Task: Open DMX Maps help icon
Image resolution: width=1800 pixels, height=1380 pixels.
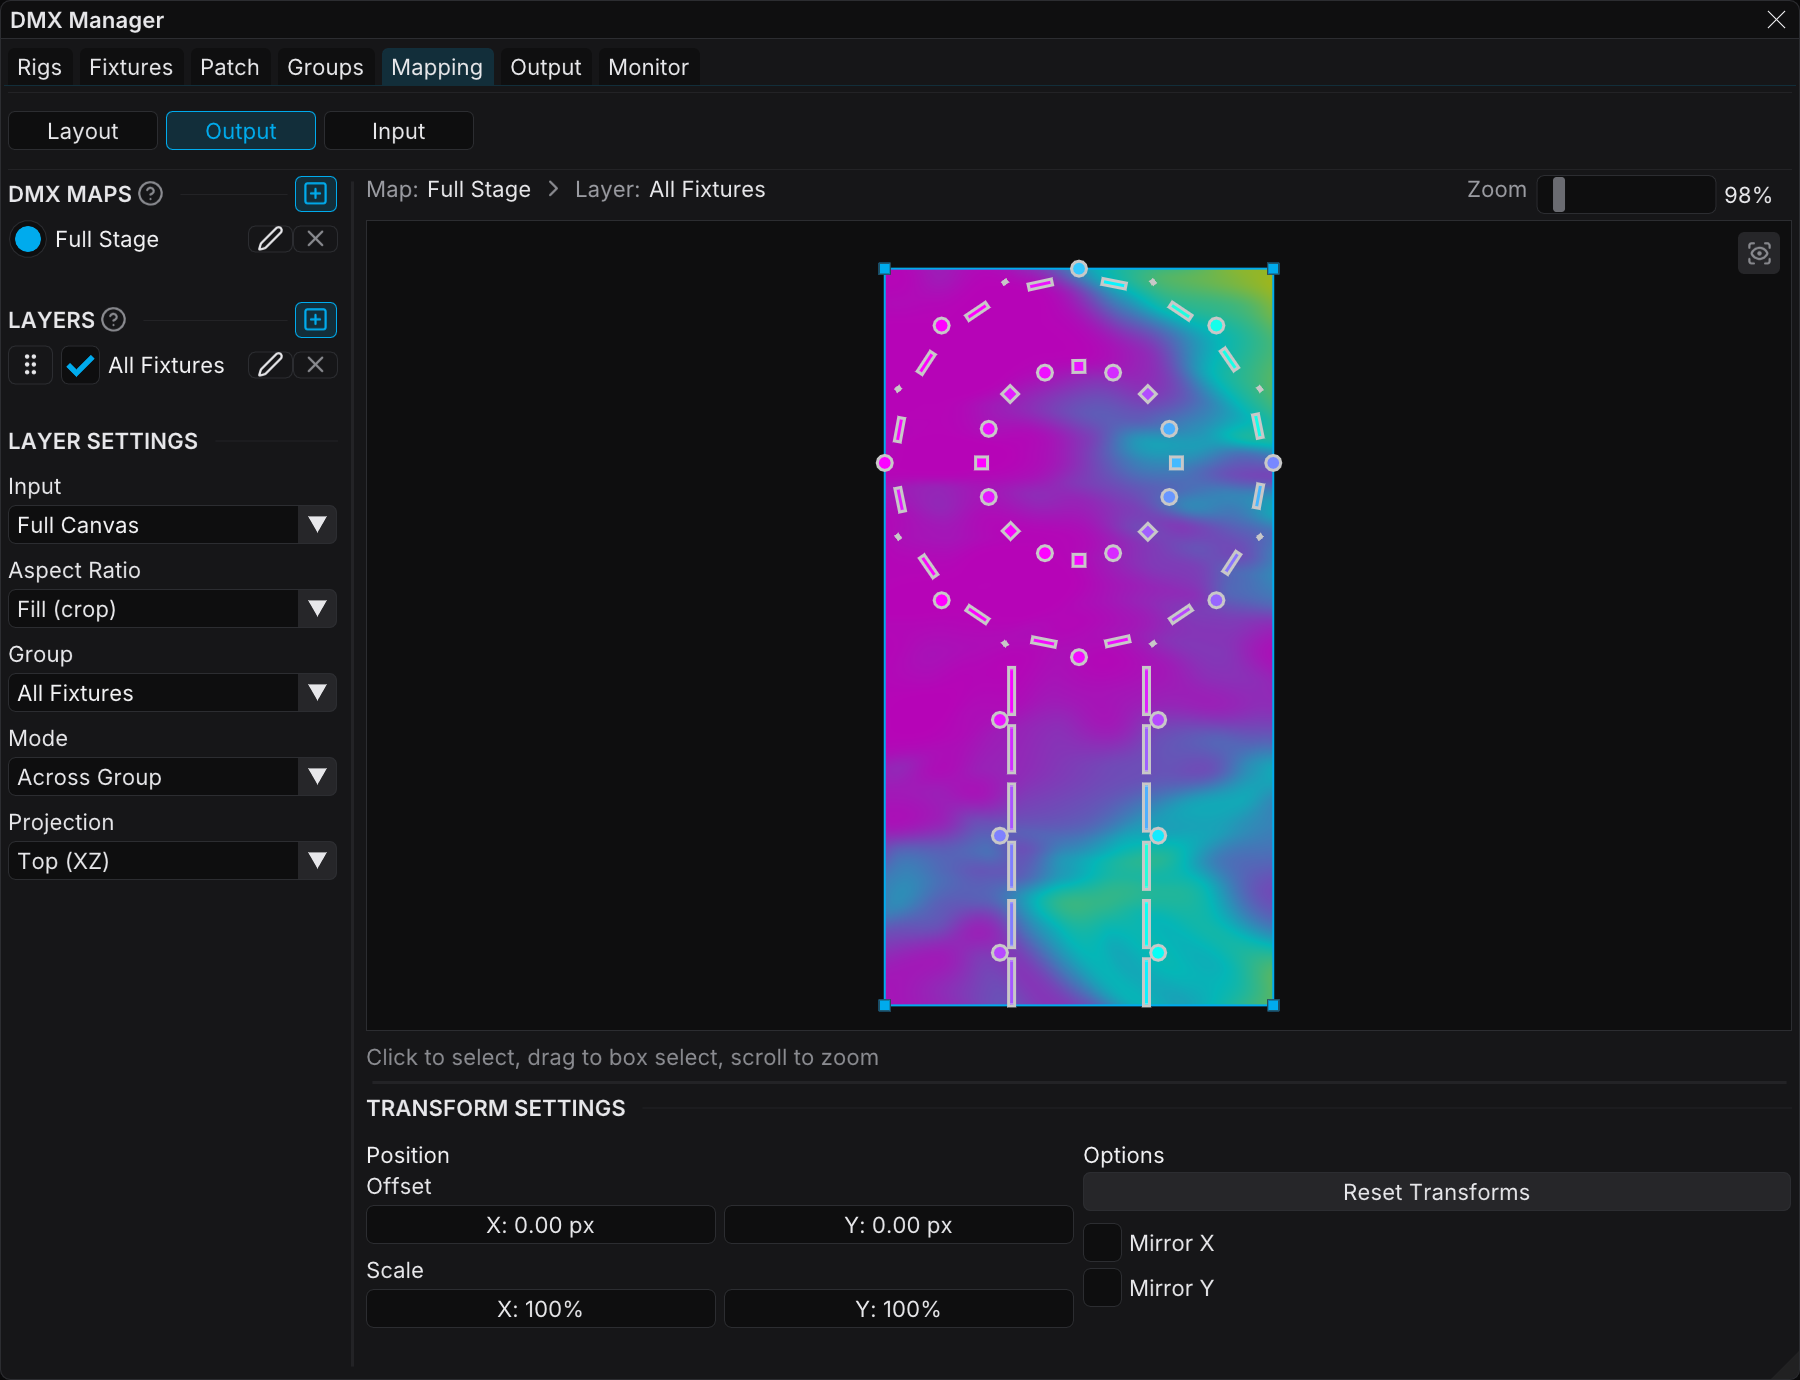Action: click(x=151, y=193)
